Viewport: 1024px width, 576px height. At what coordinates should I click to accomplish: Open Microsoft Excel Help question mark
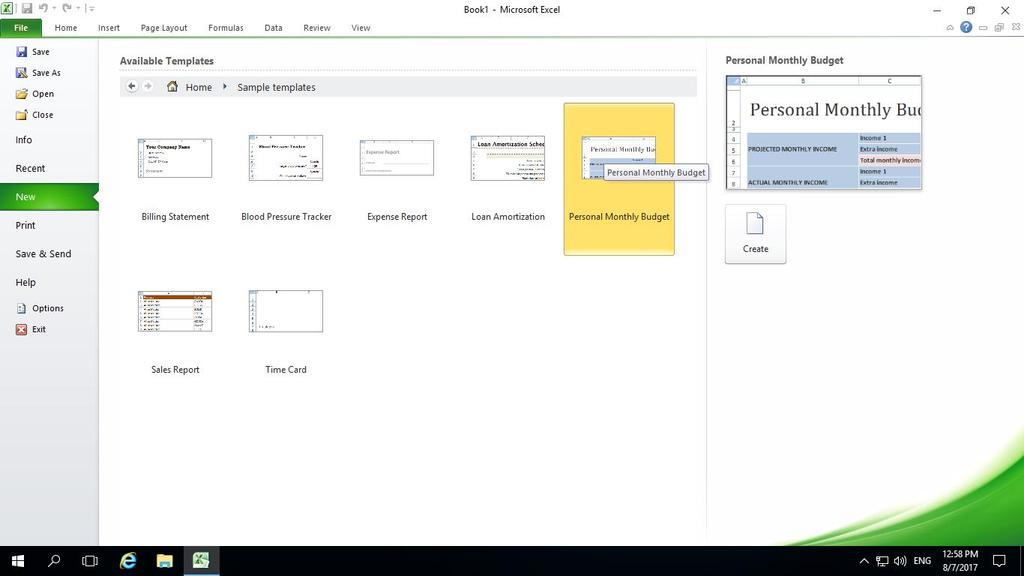coord(966,27)
